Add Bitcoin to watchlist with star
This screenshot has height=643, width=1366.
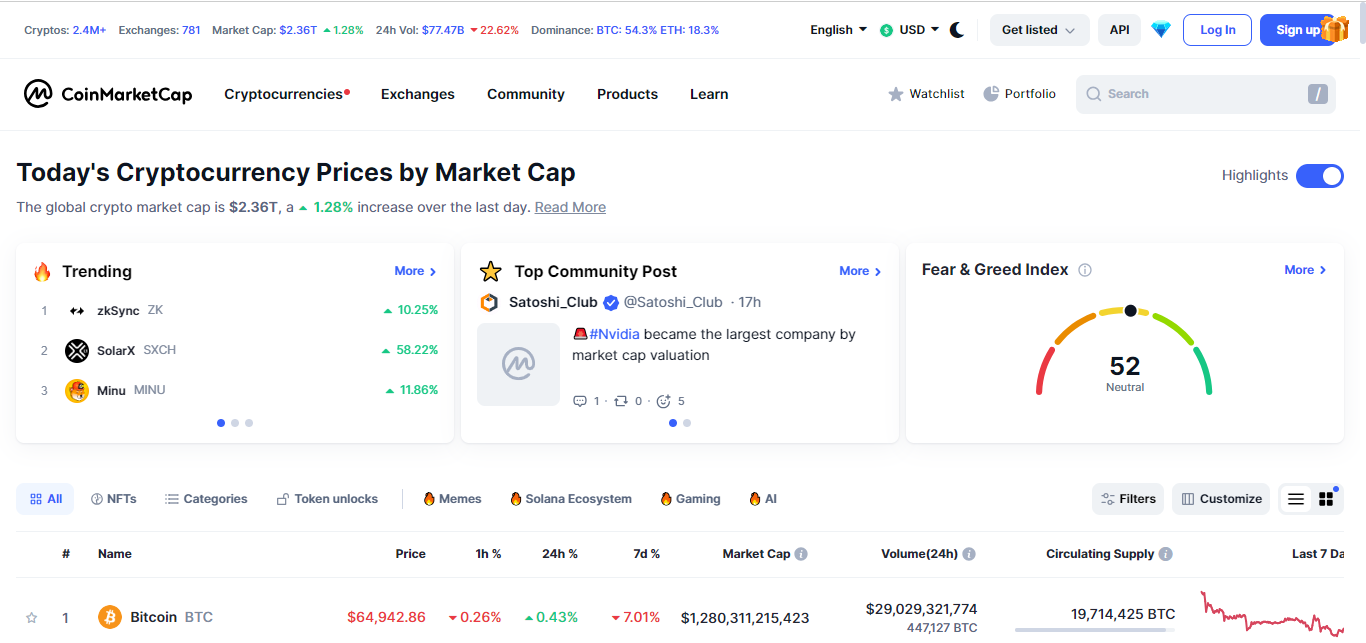(x=32, y=618)
